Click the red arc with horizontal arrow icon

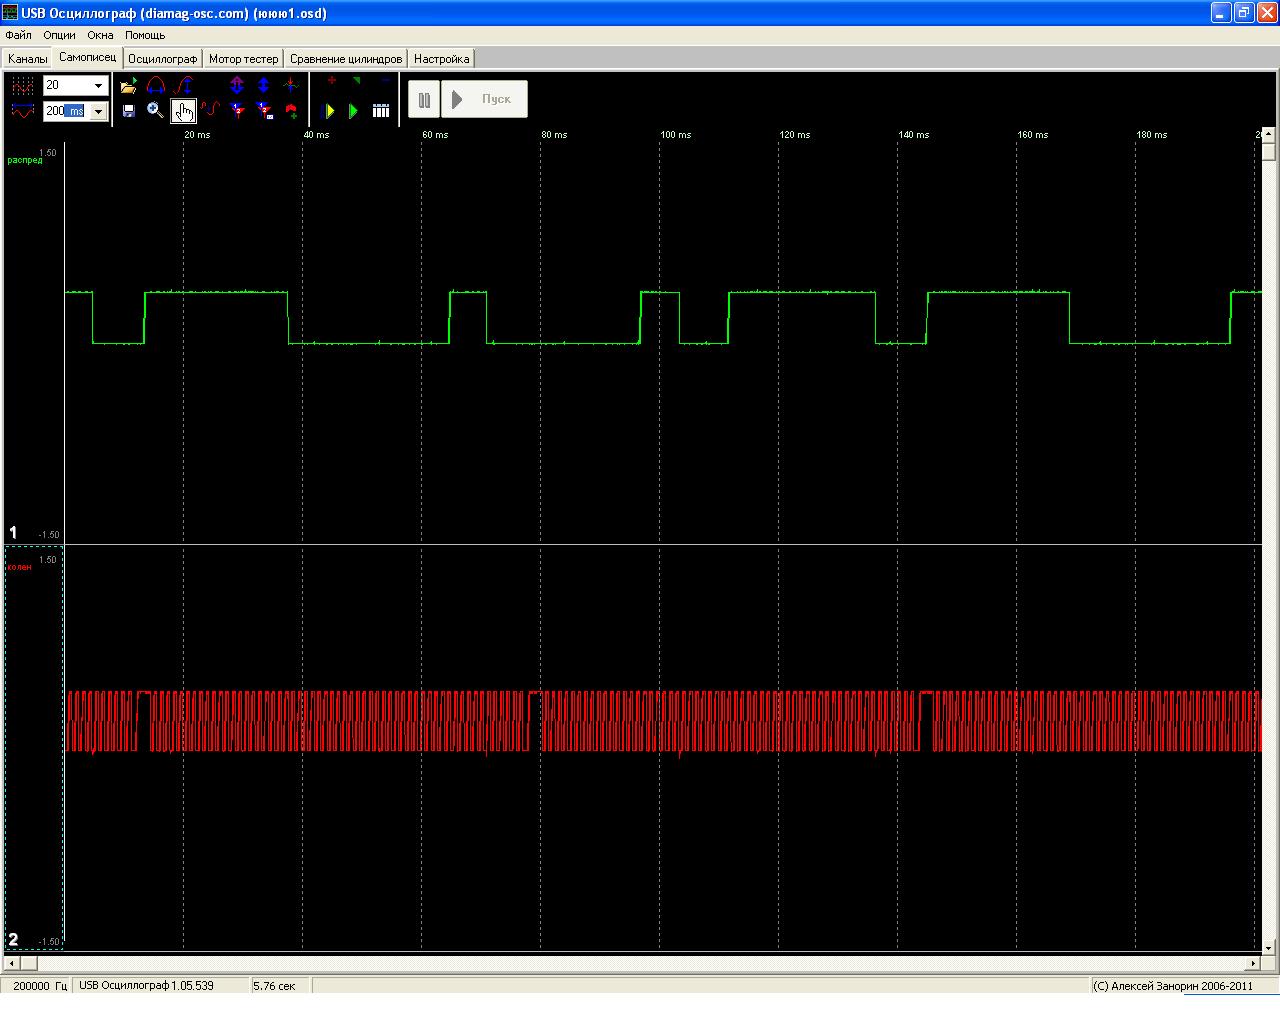[155, 86]
